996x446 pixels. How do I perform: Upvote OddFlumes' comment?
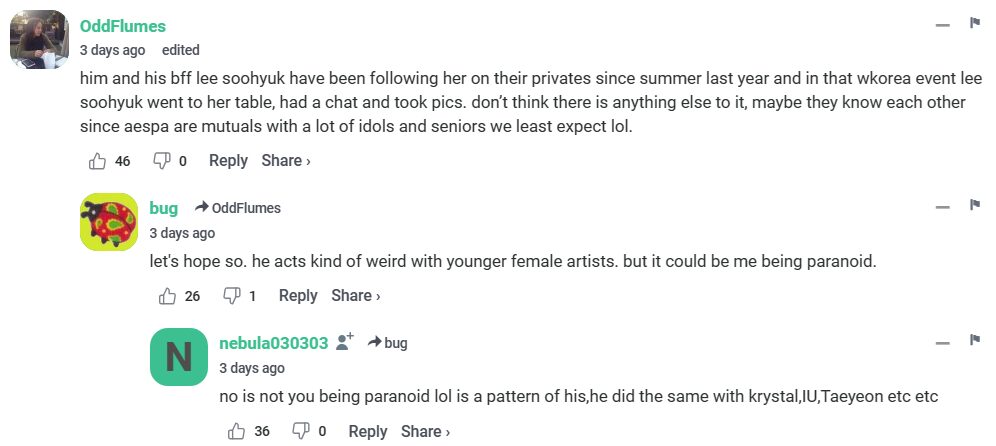[x=98, y=161]
